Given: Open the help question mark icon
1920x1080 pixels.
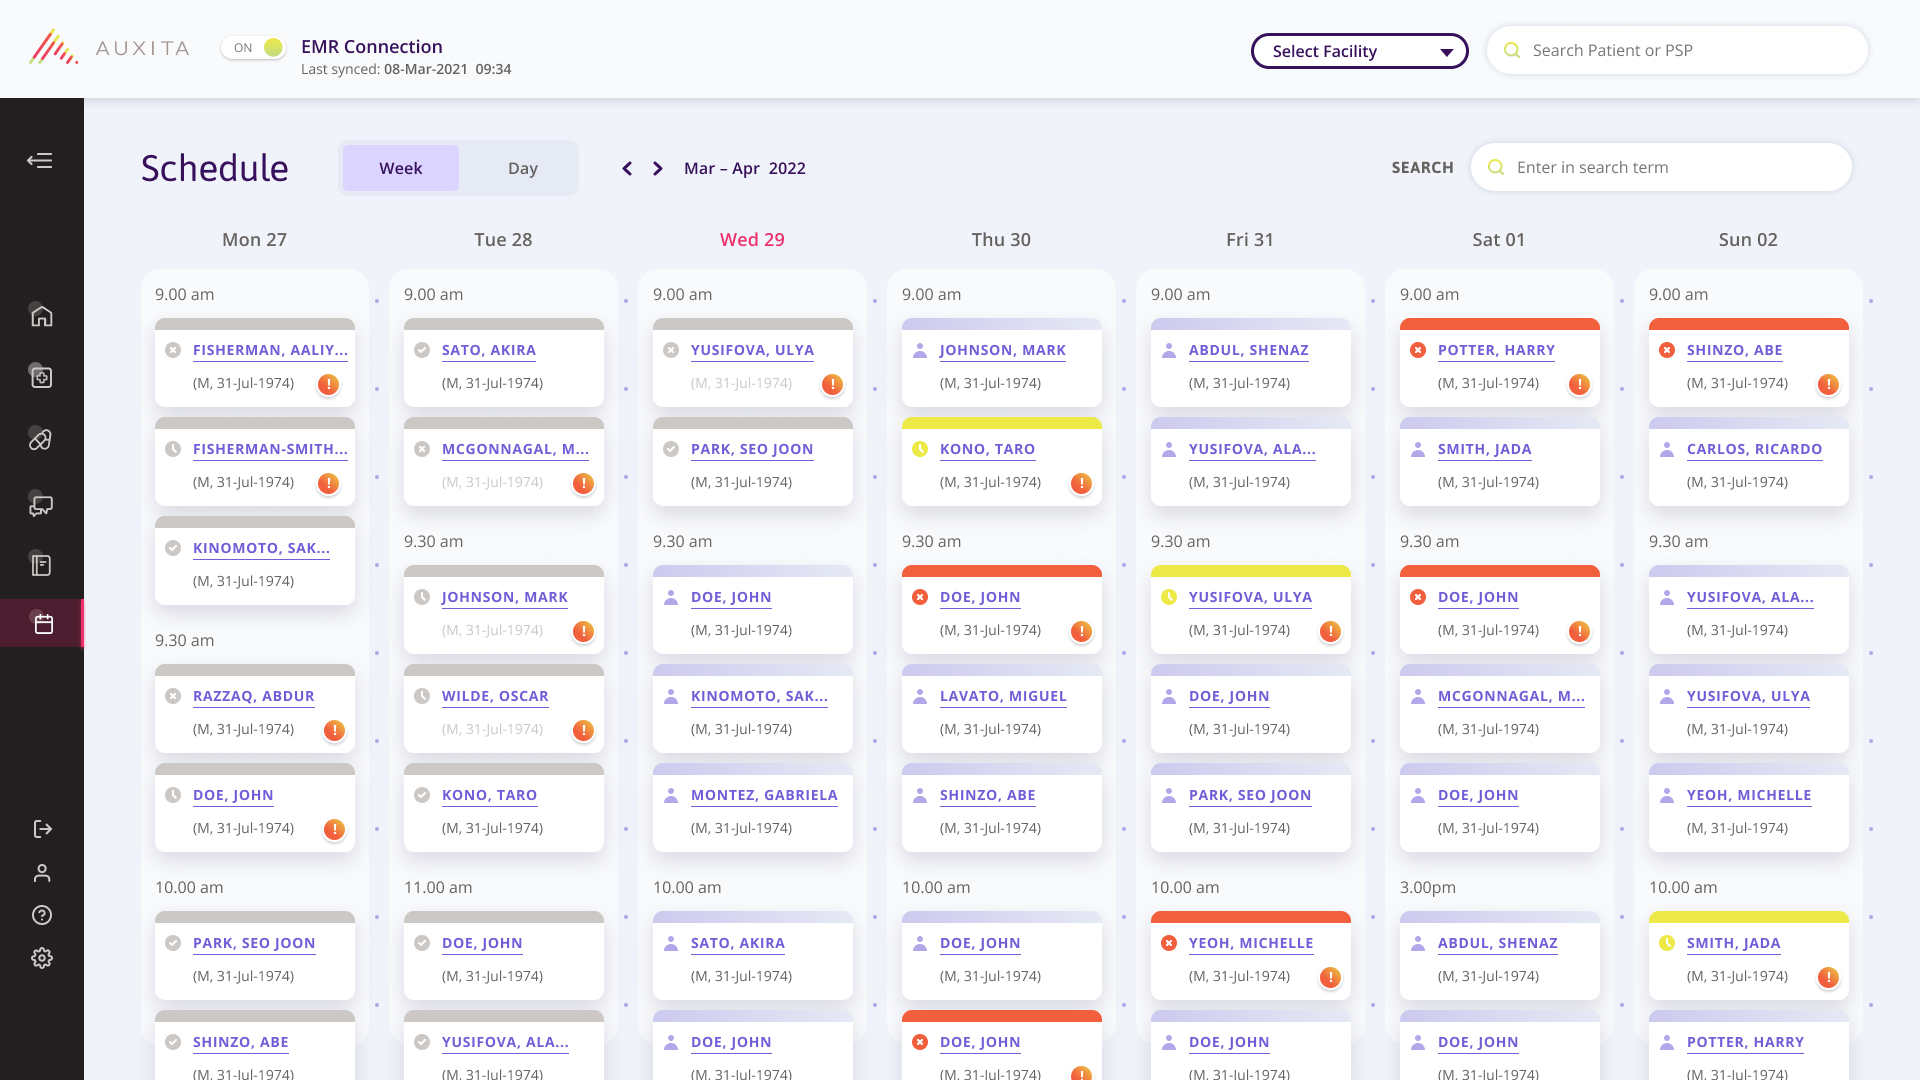Looking at the screenshot, I should [42, 915].
